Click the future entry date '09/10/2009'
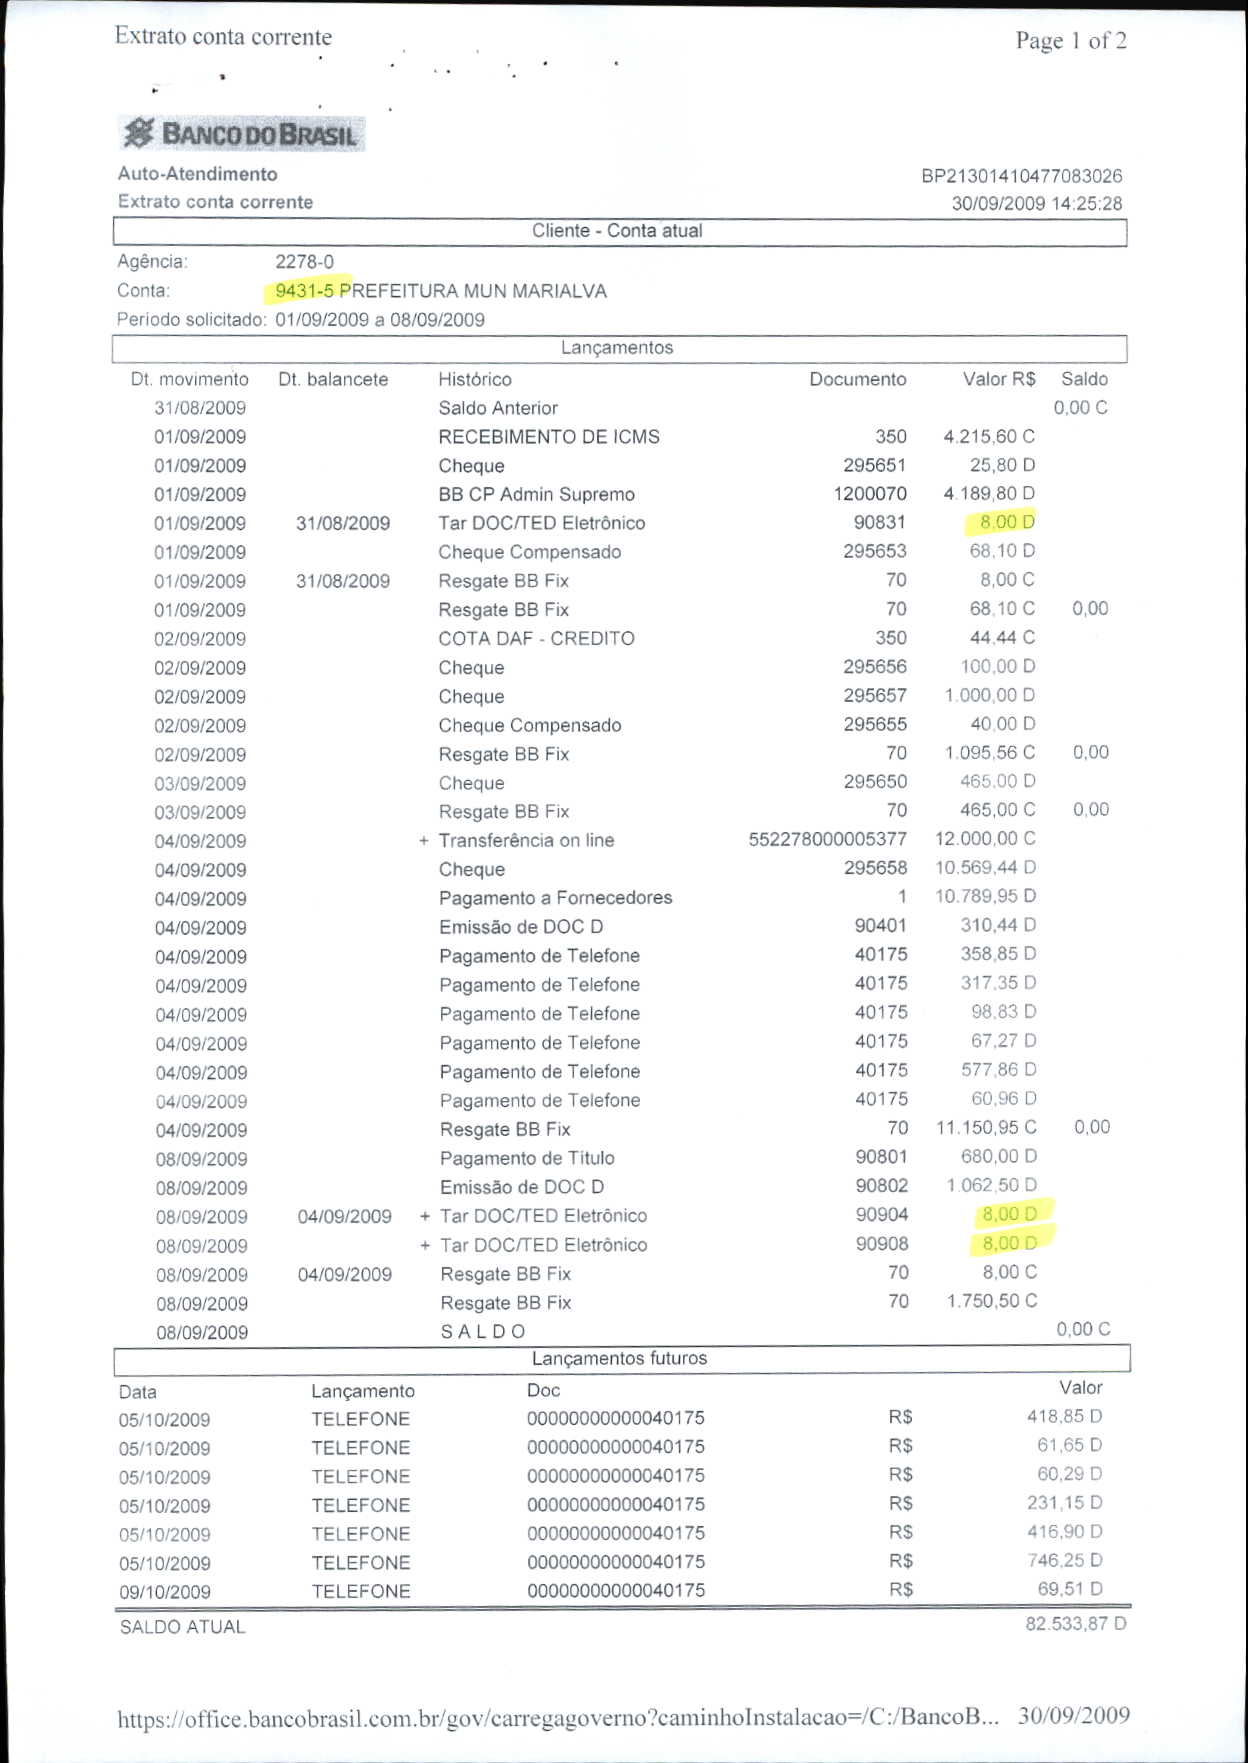 (165, 1593)
